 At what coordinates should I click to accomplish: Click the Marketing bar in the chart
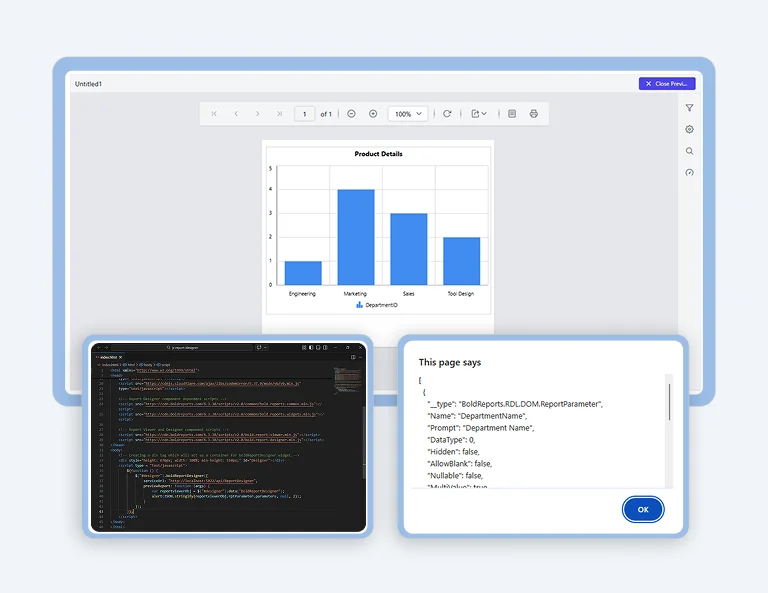pyautogui.click(x=356, y=237)
